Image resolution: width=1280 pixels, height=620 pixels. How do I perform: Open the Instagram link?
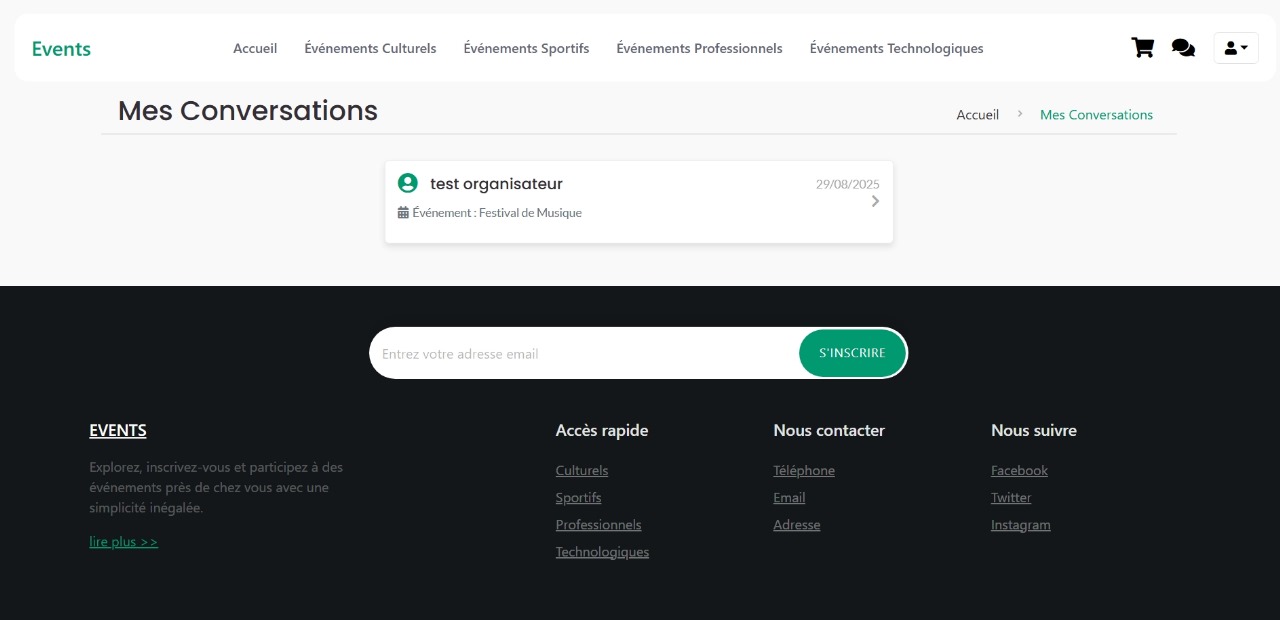1021,525
